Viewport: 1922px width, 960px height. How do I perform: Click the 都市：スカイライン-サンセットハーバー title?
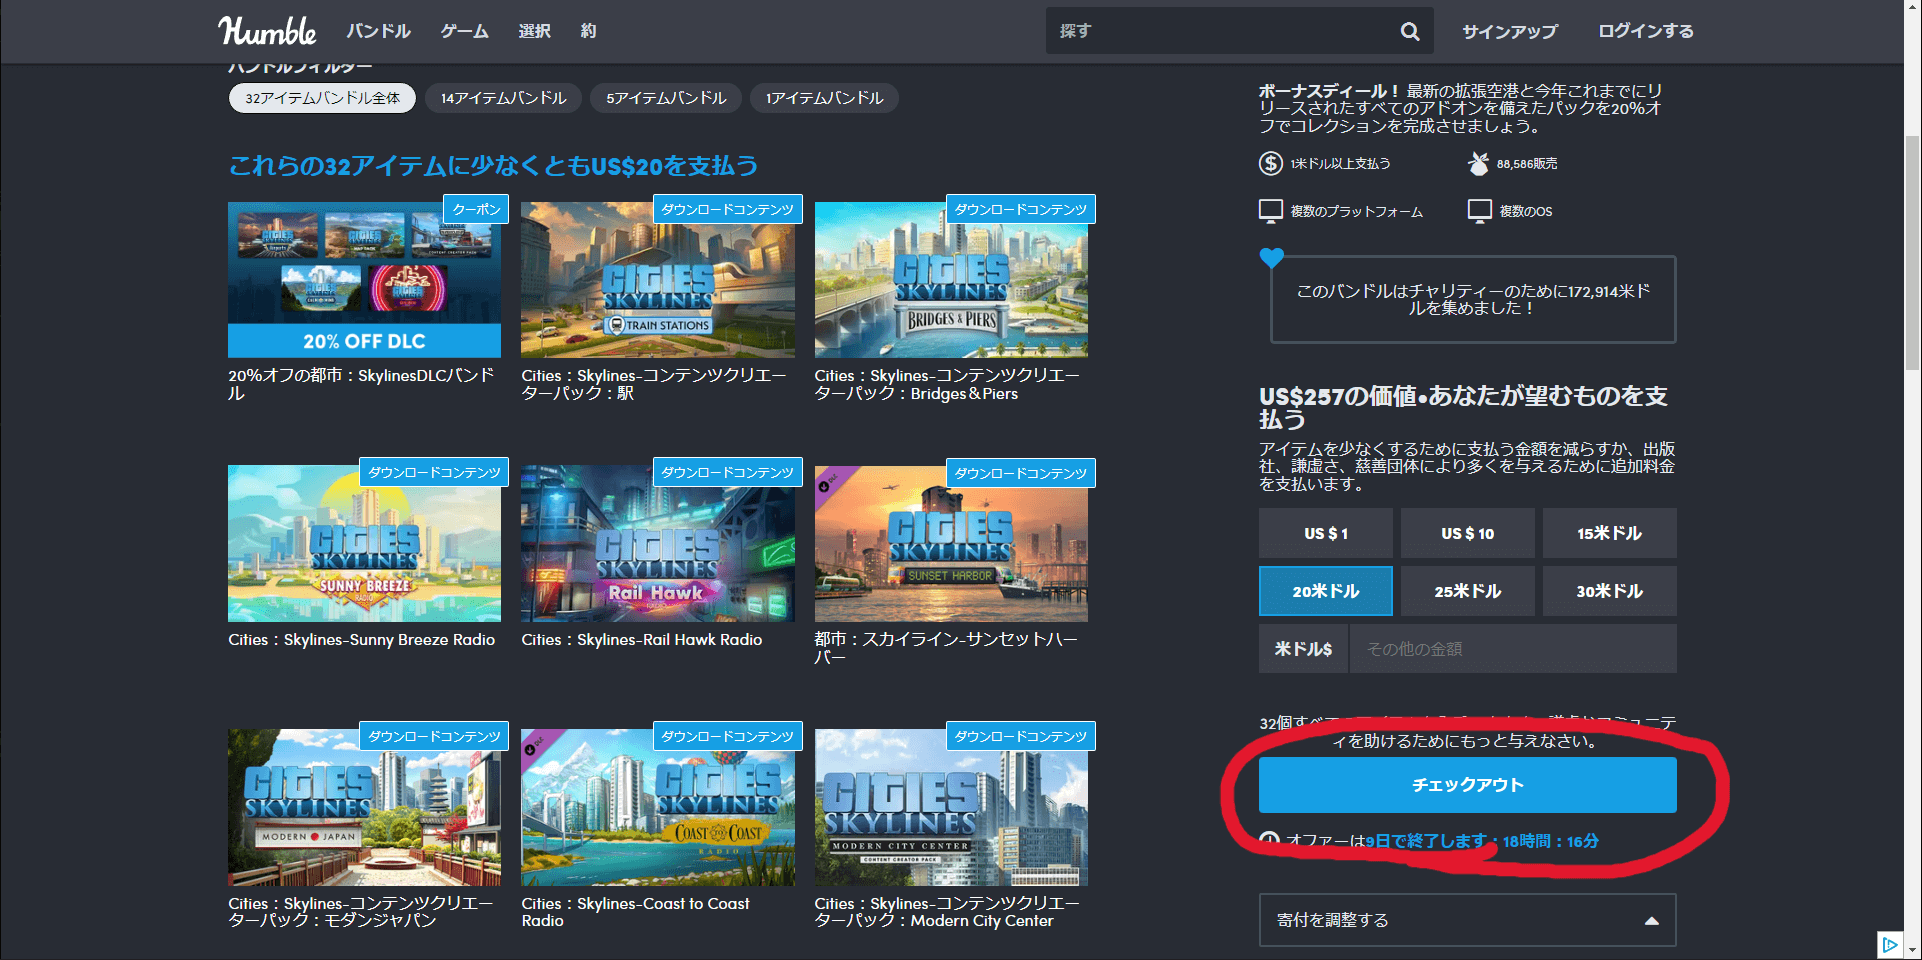pos(946,648)
